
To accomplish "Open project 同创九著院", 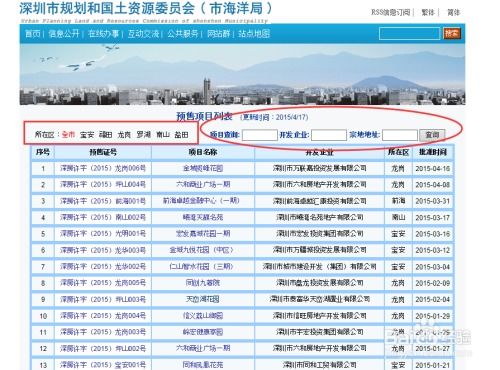I will [x=203, y=283].
